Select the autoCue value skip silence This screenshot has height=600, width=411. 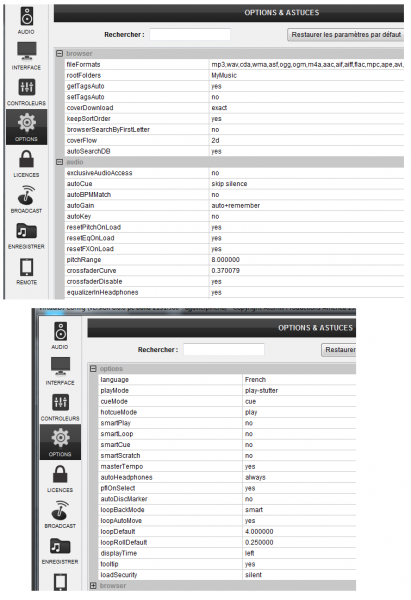pos(229,184)
